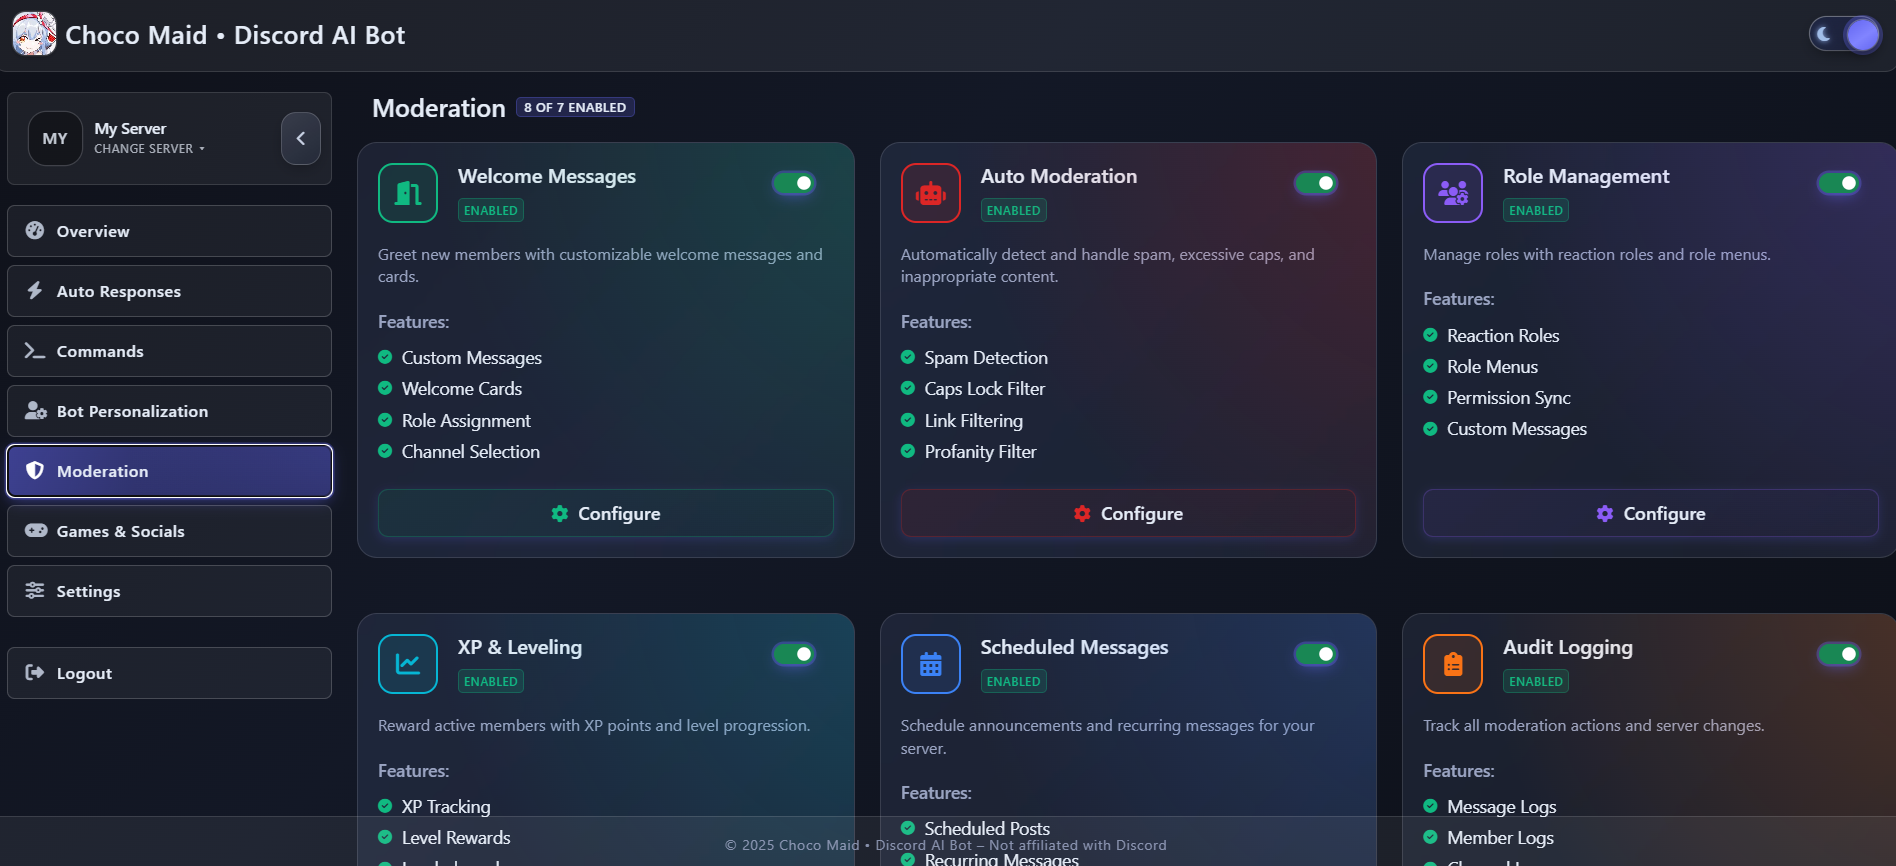This screenshot has width=1896, height=866.
Task: Click the Bot Personalization user-gear icon
Action: [36, 410]
